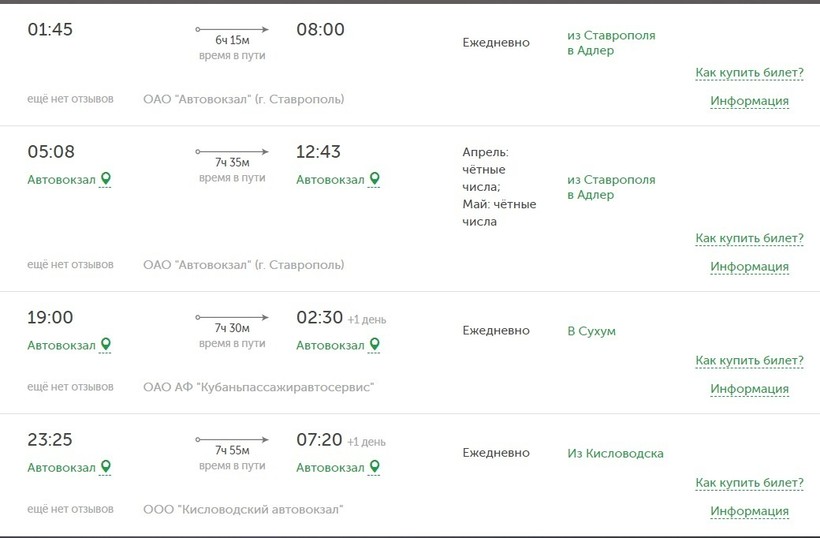Screen dimensions: 820x538
Task: Click carrier name ОАО АФ "Кубаньпассажиравтосервис"
Action: 258,387
